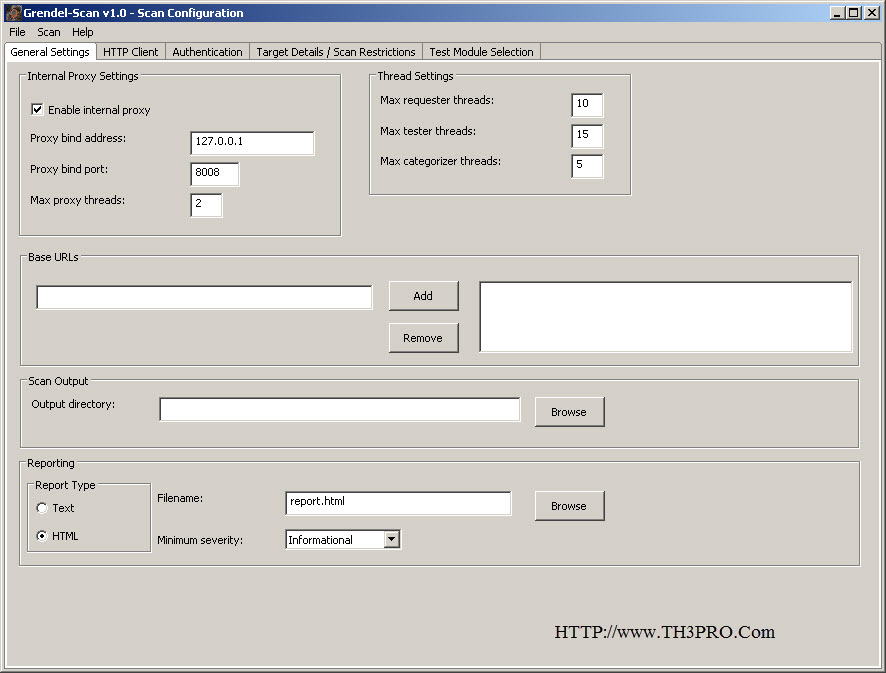This screenshot has height=673, width=886.
Task: Browse for the output directory
Action: pyautogui.click(x=569, y=412)
